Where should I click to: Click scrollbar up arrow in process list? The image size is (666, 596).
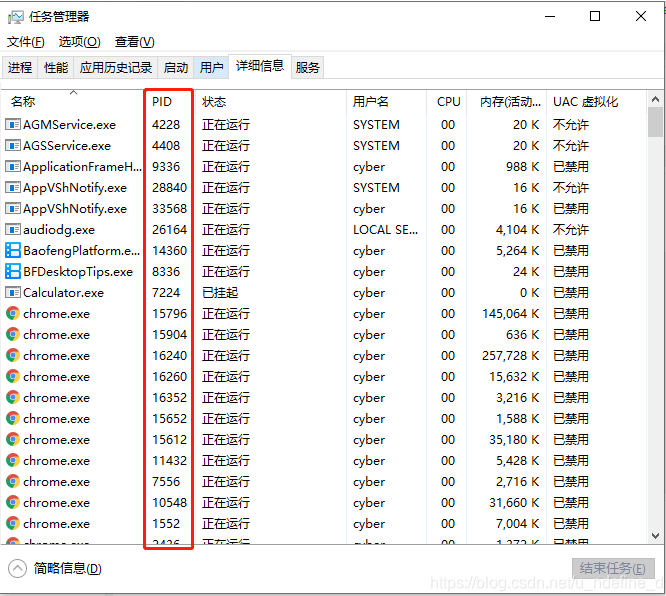[655, 99]
